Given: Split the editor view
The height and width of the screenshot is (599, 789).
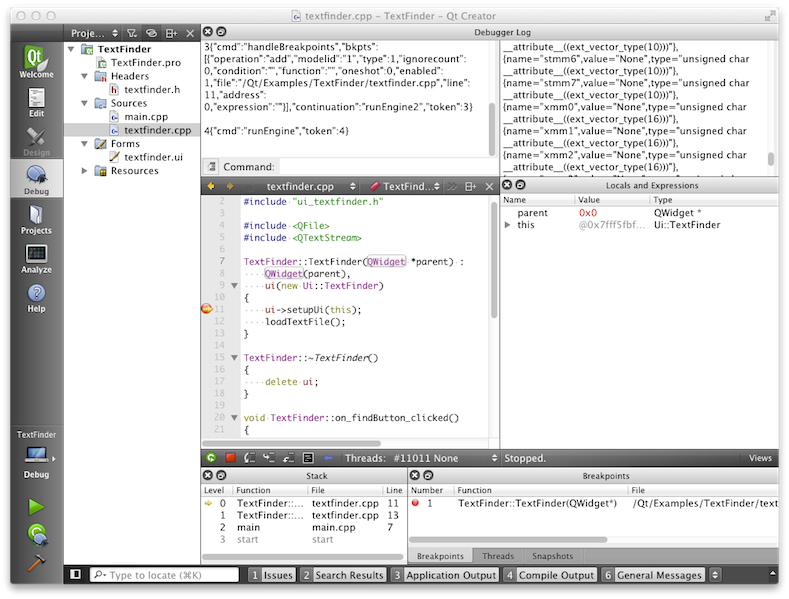Looking at the screenshot, I should pyautogui.click(x=470, y=186).
